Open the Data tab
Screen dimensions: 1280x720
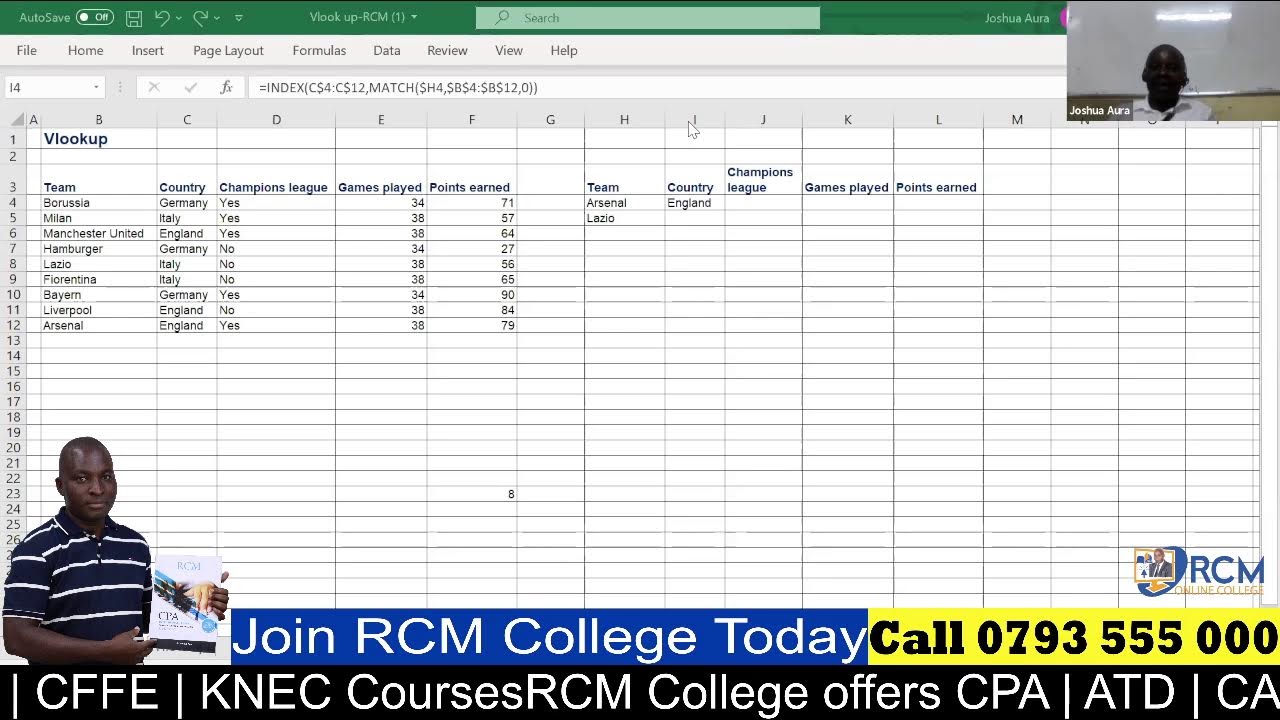pos(387,50)
